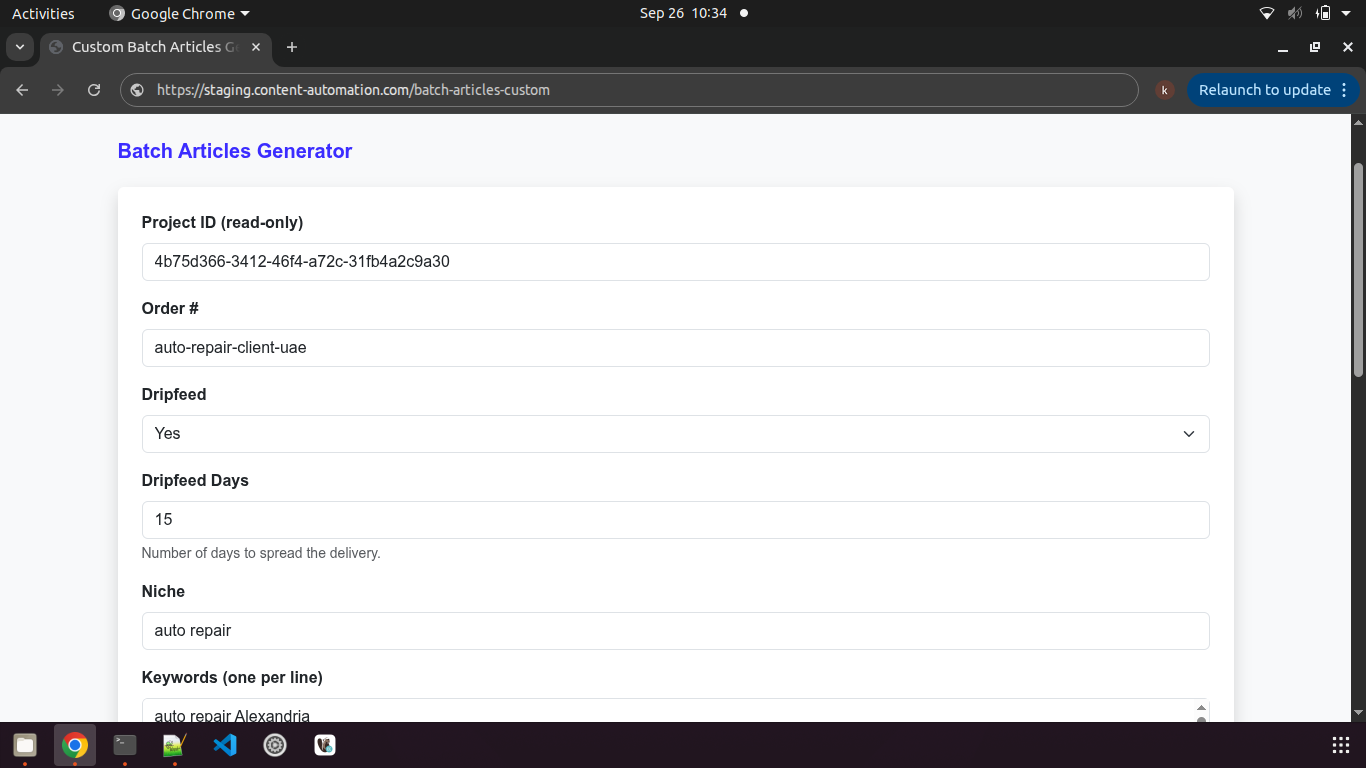1366x768 pixels.
Task: Launch Terminal from the dock
Action: 125,745
